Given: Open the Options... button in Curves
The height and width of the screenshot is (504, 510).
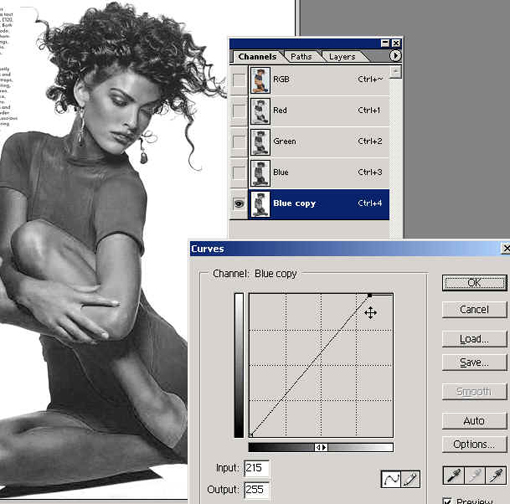Looking at the screenshot, I should (x=474, y=444).
